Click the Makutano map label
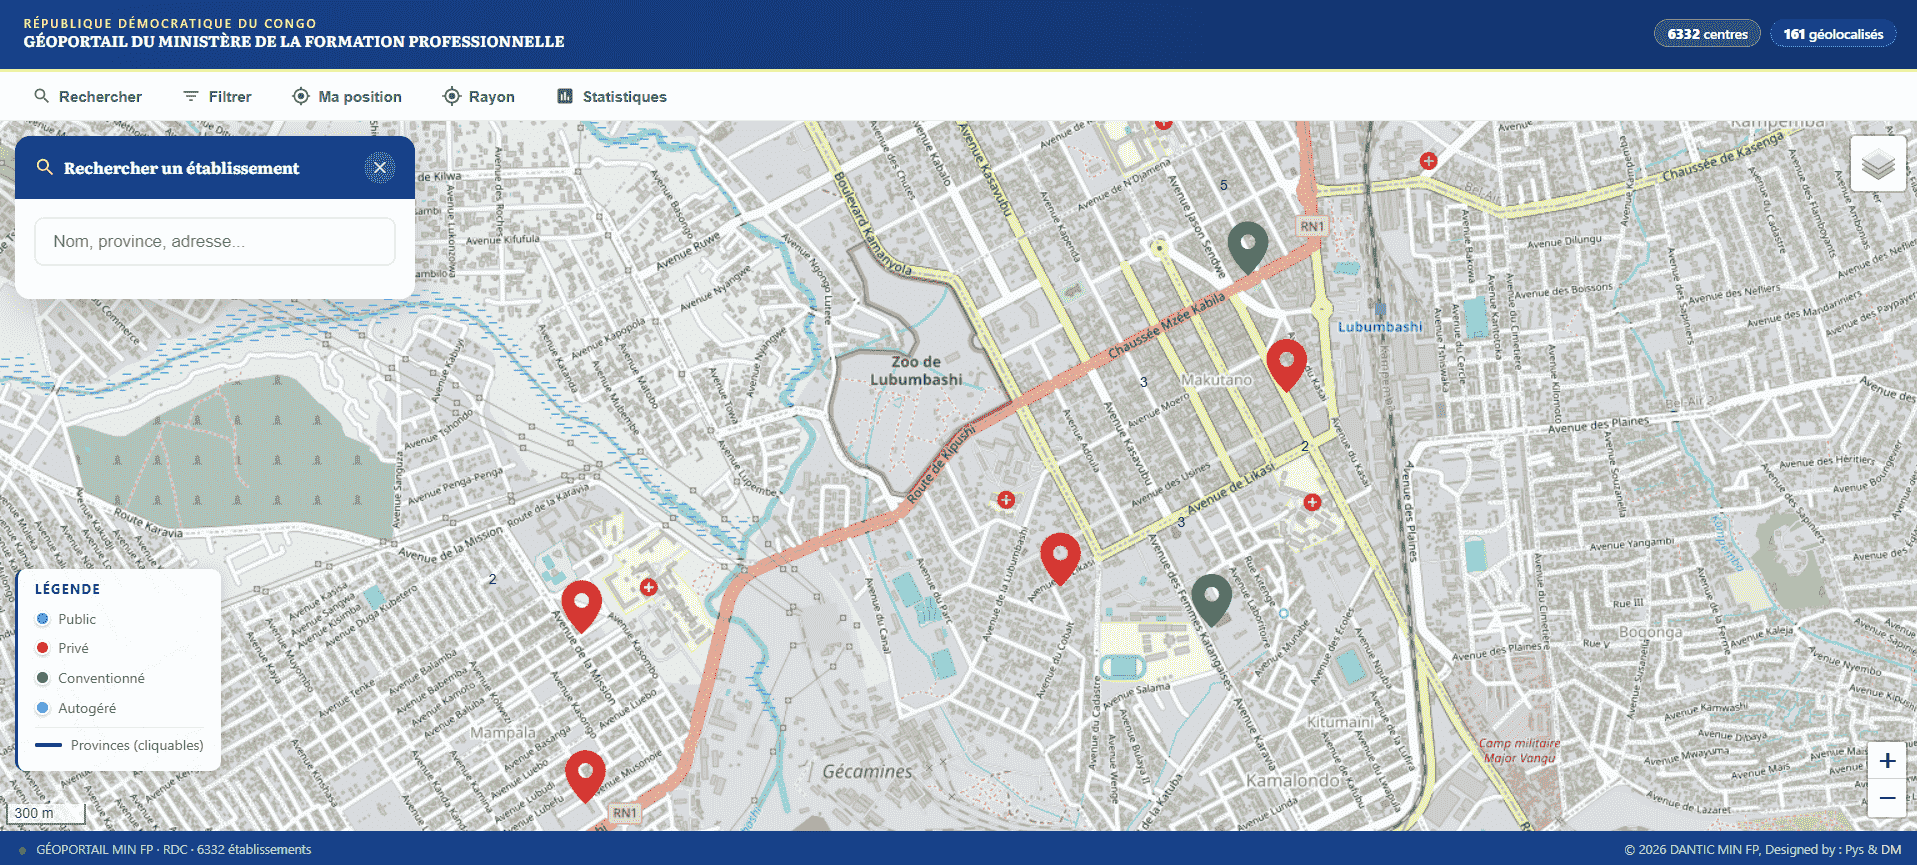The height and width of the screenshot is (865, 1917). pos(1216,380)
